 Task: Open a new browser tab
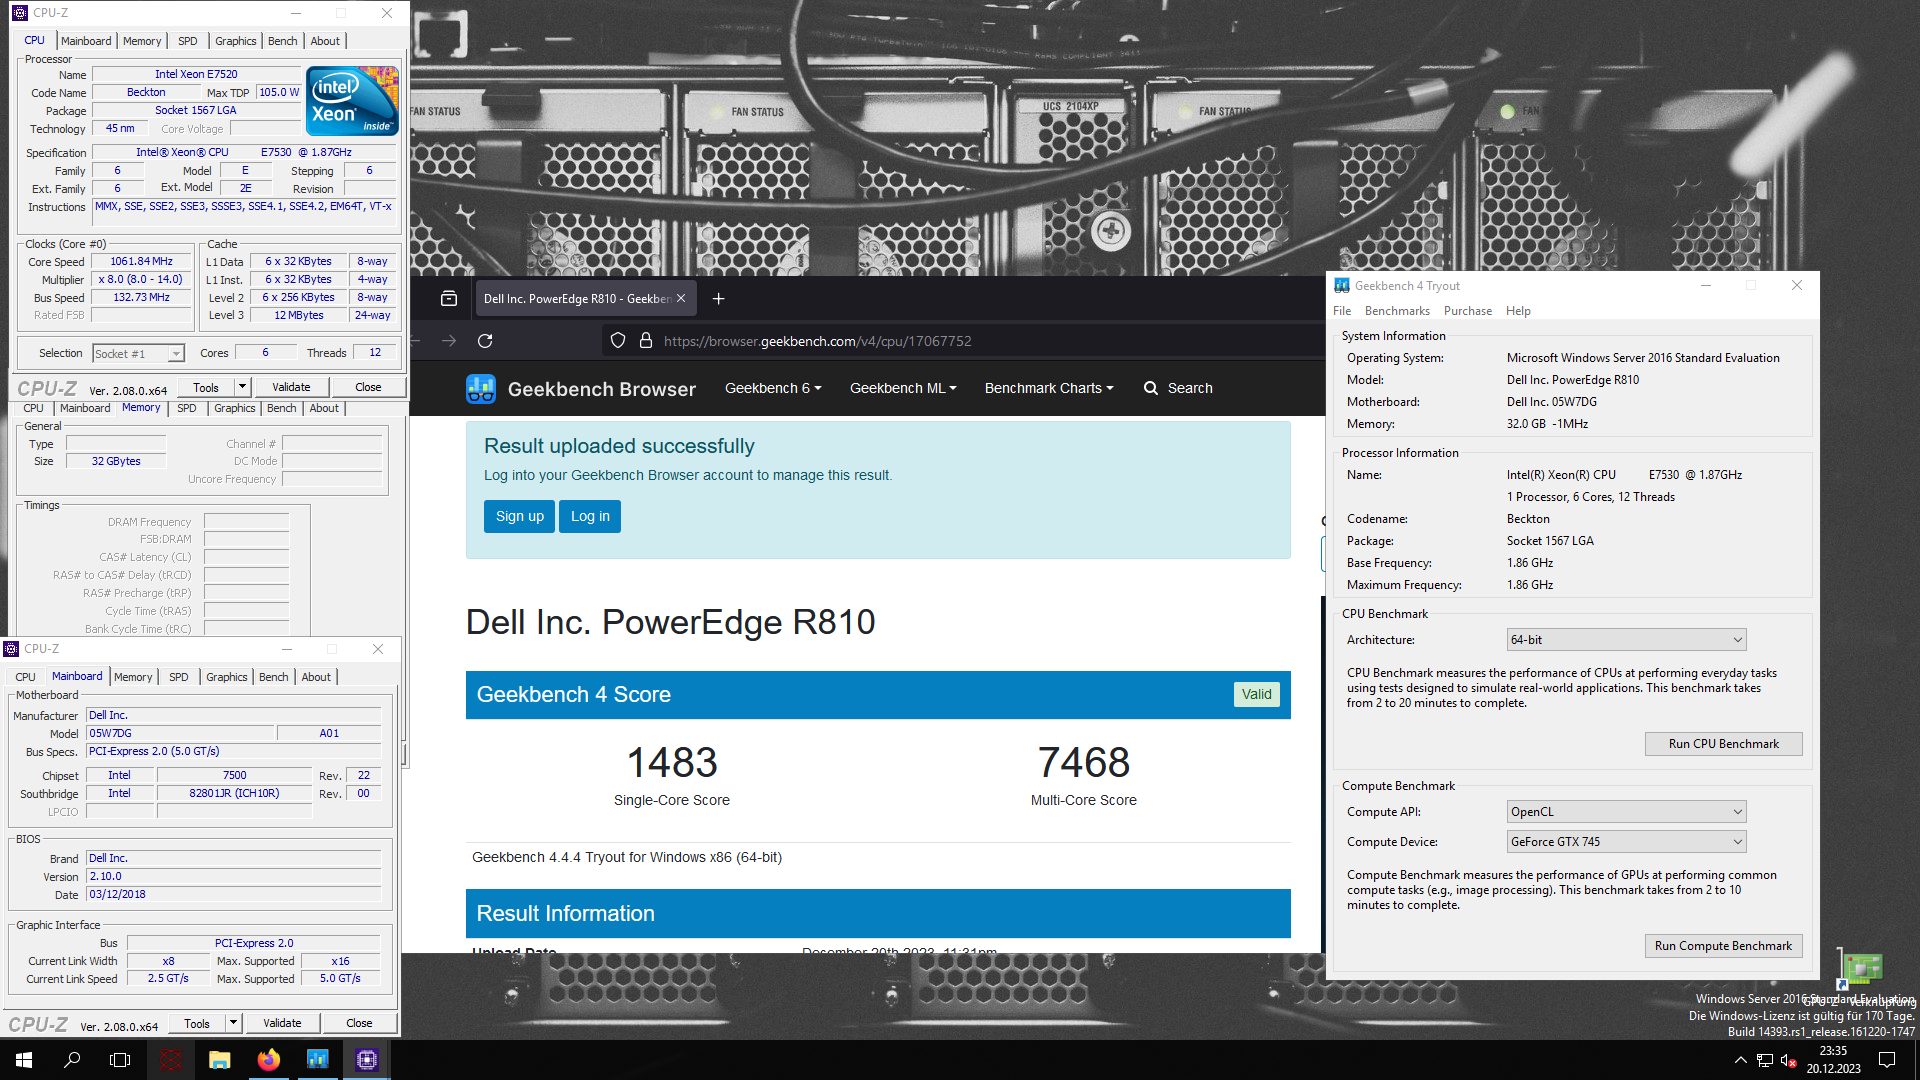click(x=718, y=298)
